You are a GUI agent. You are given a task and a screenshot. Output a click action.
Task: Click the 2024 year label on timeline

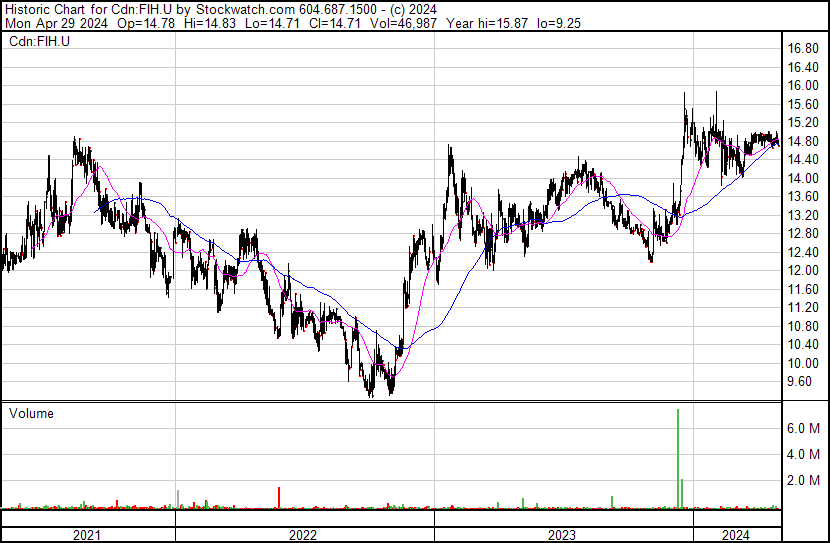tap(736, 535)
